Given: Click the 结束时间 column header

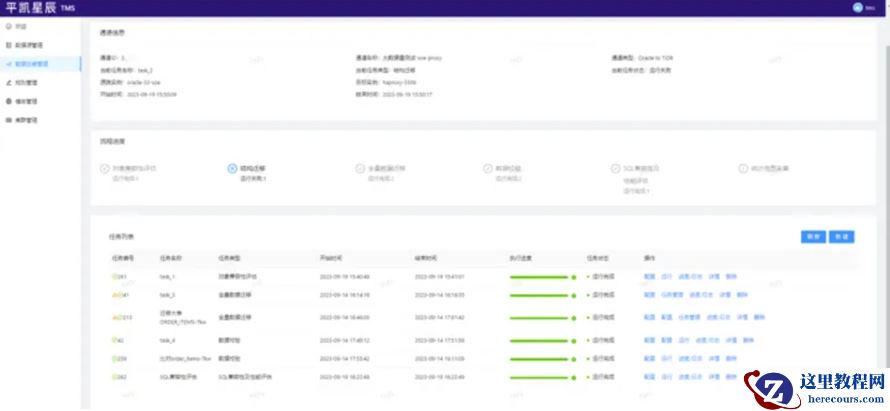Looking at the screenshot, I should point(426,258).
